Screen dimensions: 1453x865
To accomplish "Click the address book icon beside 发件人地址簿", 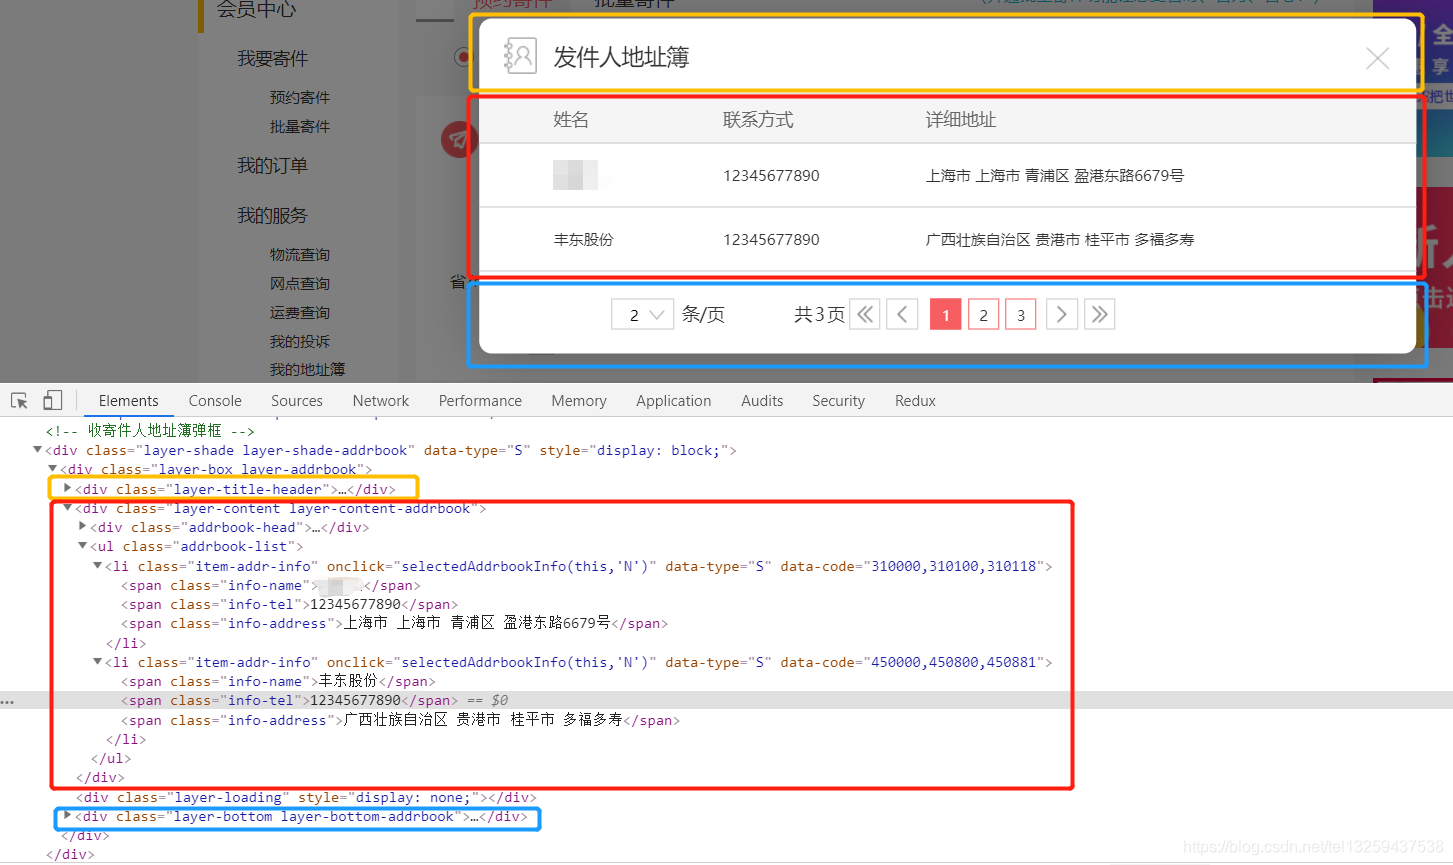I will click(x=520, y=56).
